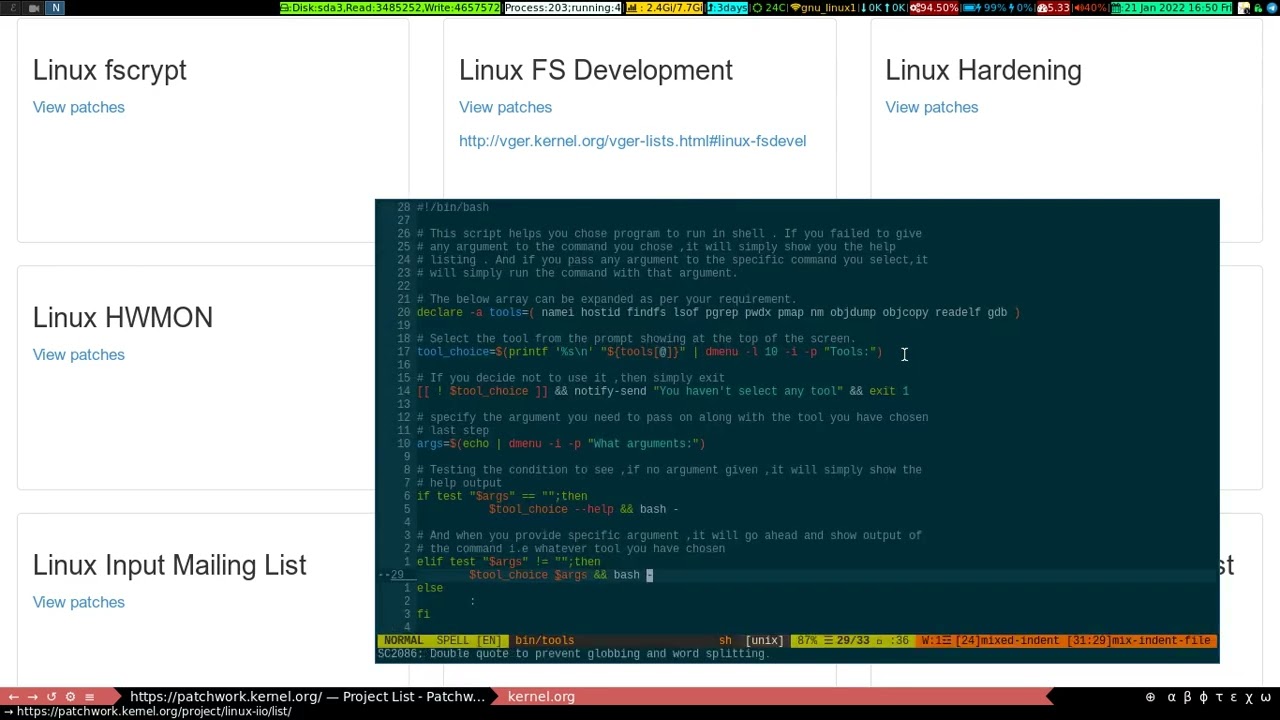Click the notify-send line in editor

pyautogui.click(x=663, y=391)
